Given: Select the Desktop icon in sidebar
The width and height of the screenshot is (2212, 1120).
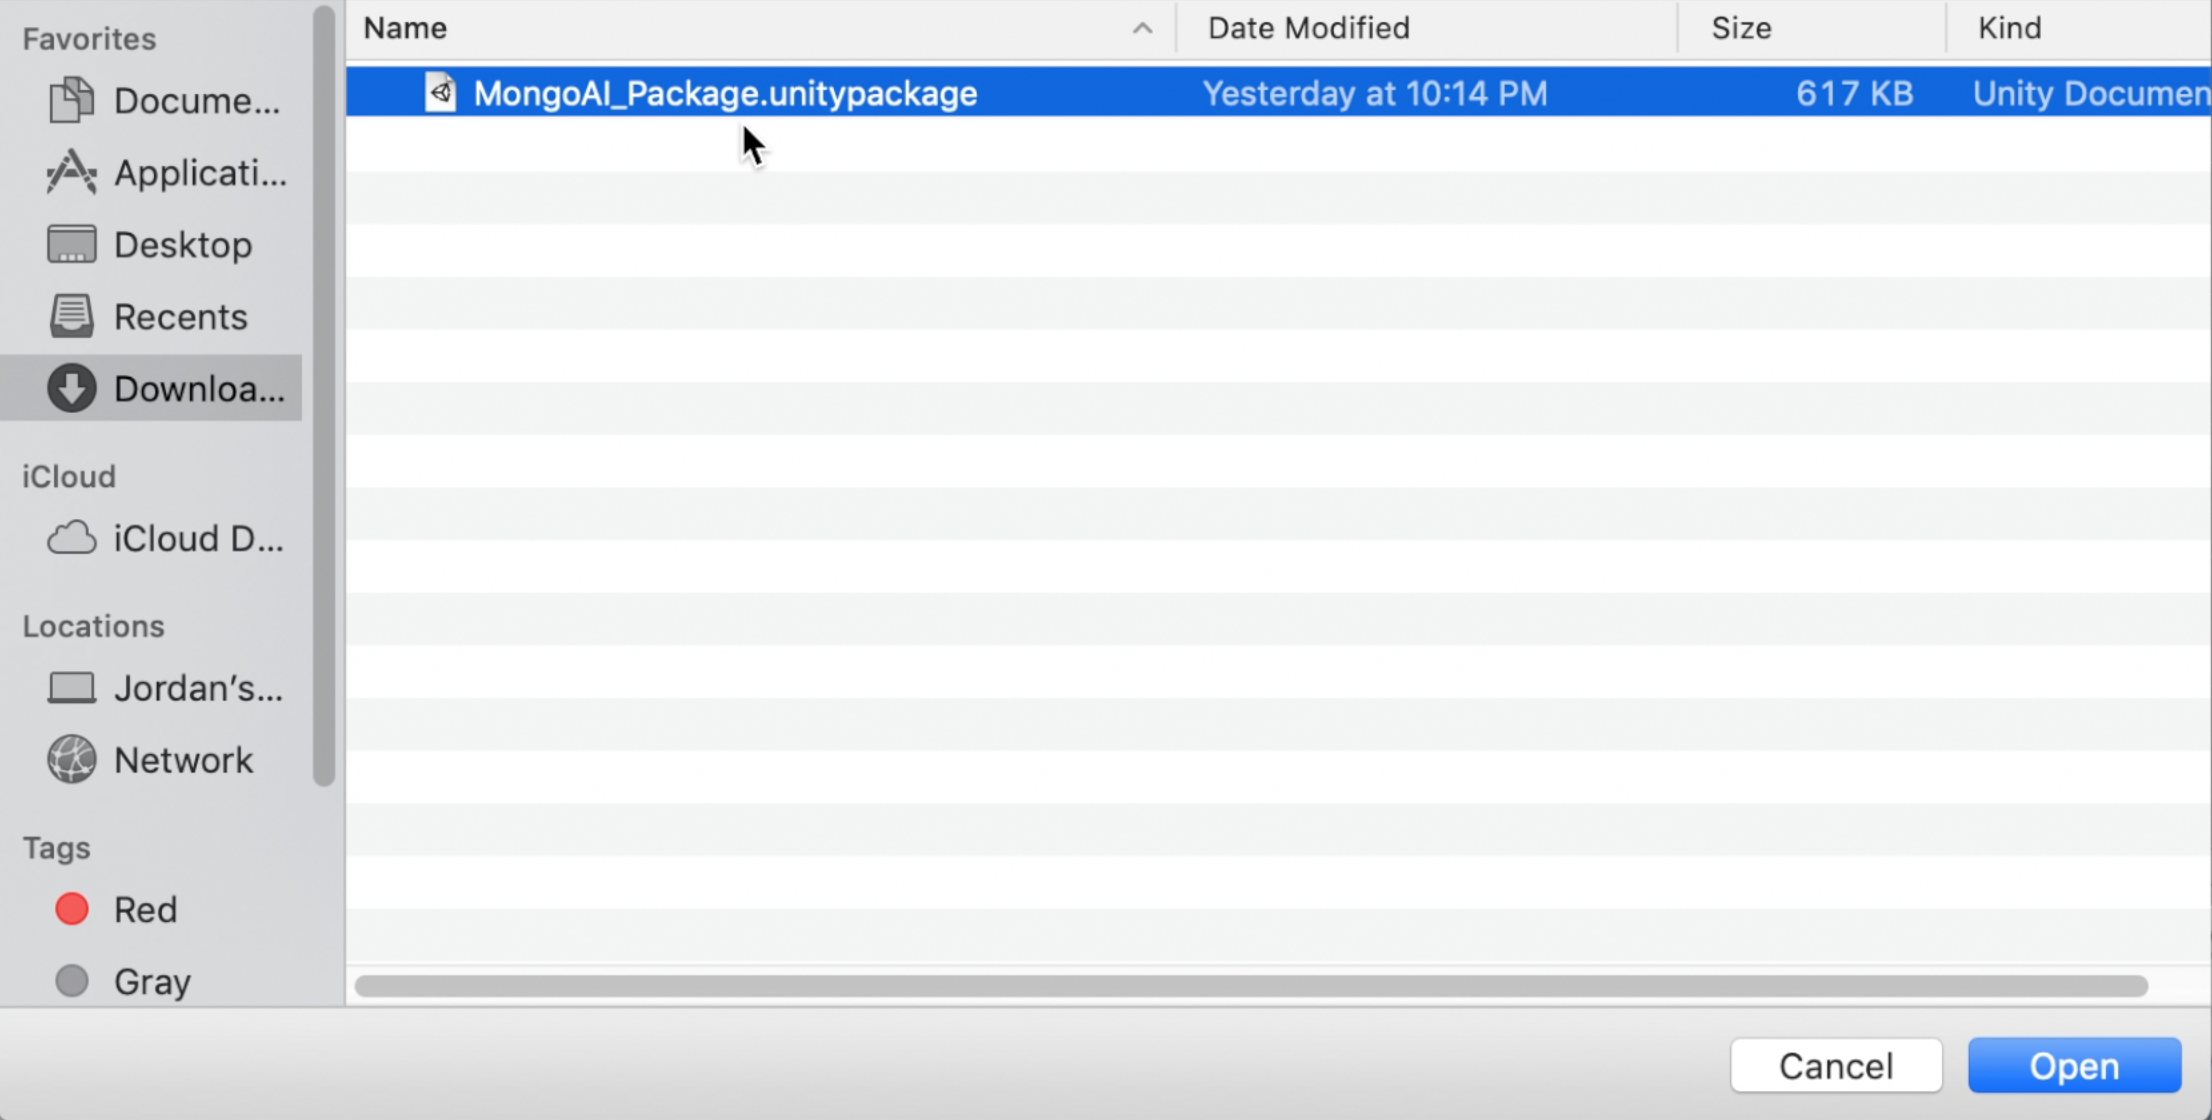Looking at the screenshot, I should pos(71,244).
